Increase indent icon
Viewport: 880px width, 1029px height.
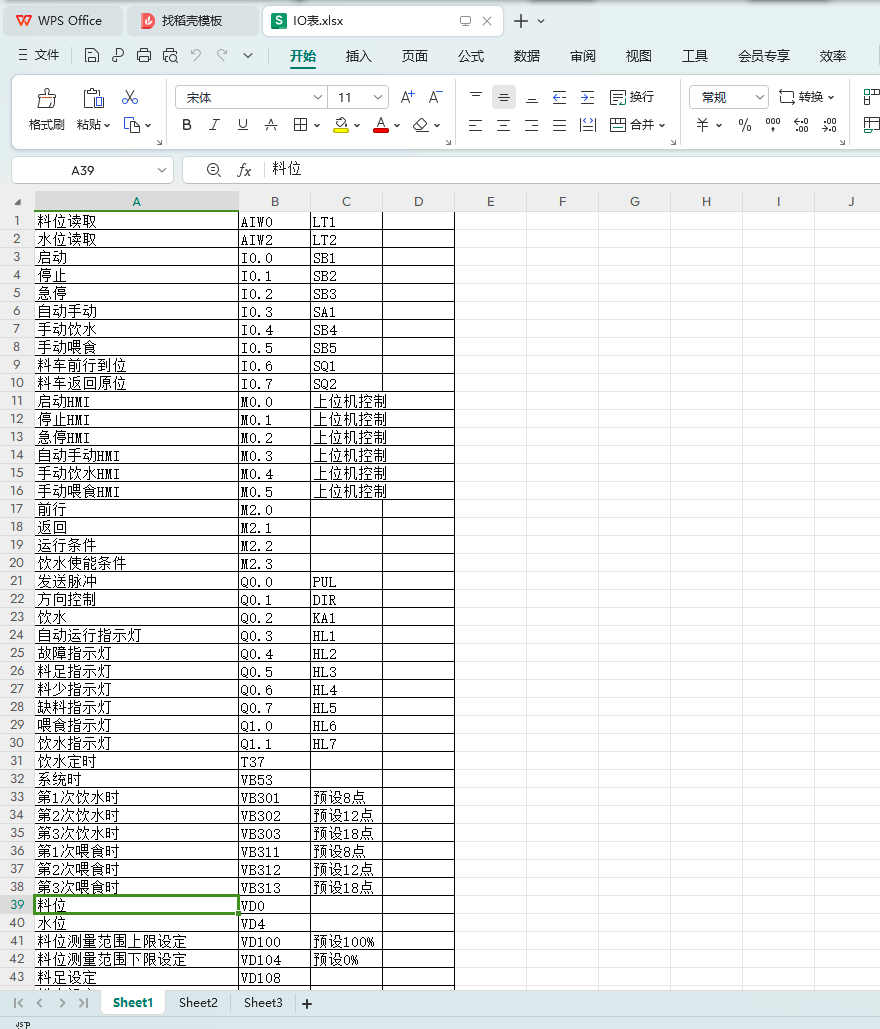(x=587, y=97)
